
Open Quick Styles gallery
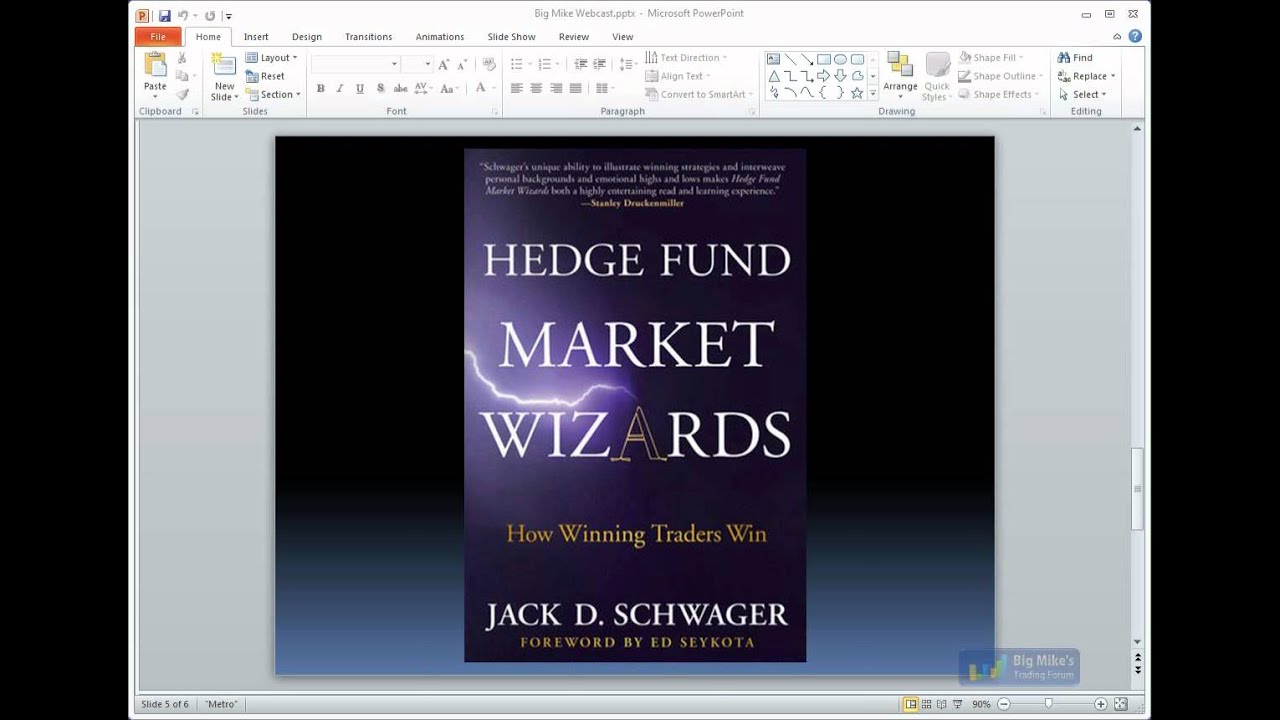[x=935, y=76]
